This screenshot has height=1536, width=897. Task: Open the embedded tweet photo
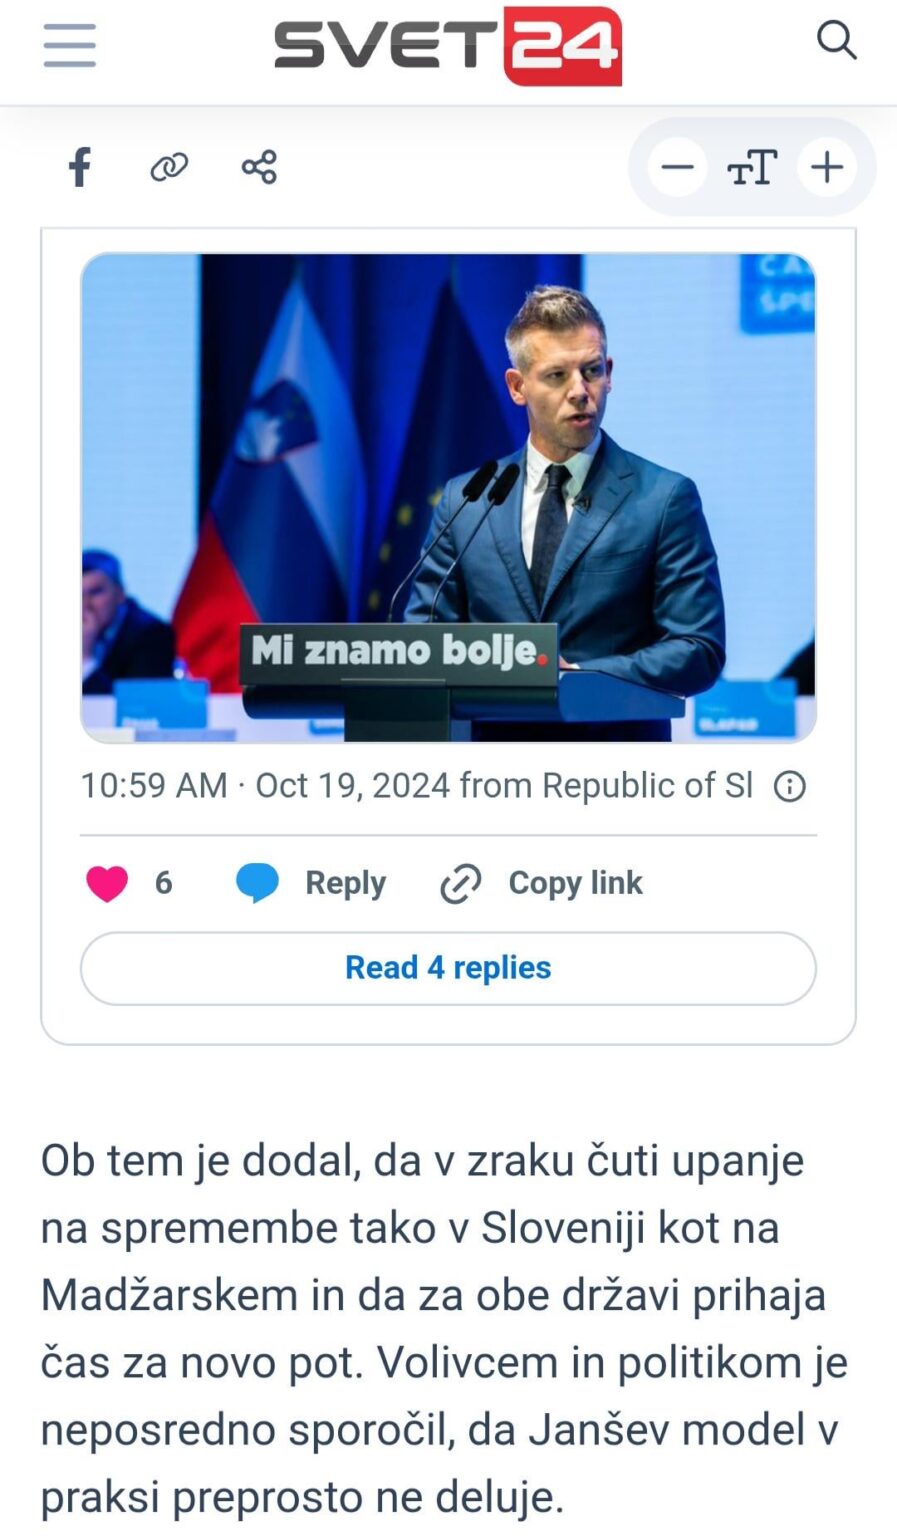(448, 498)
